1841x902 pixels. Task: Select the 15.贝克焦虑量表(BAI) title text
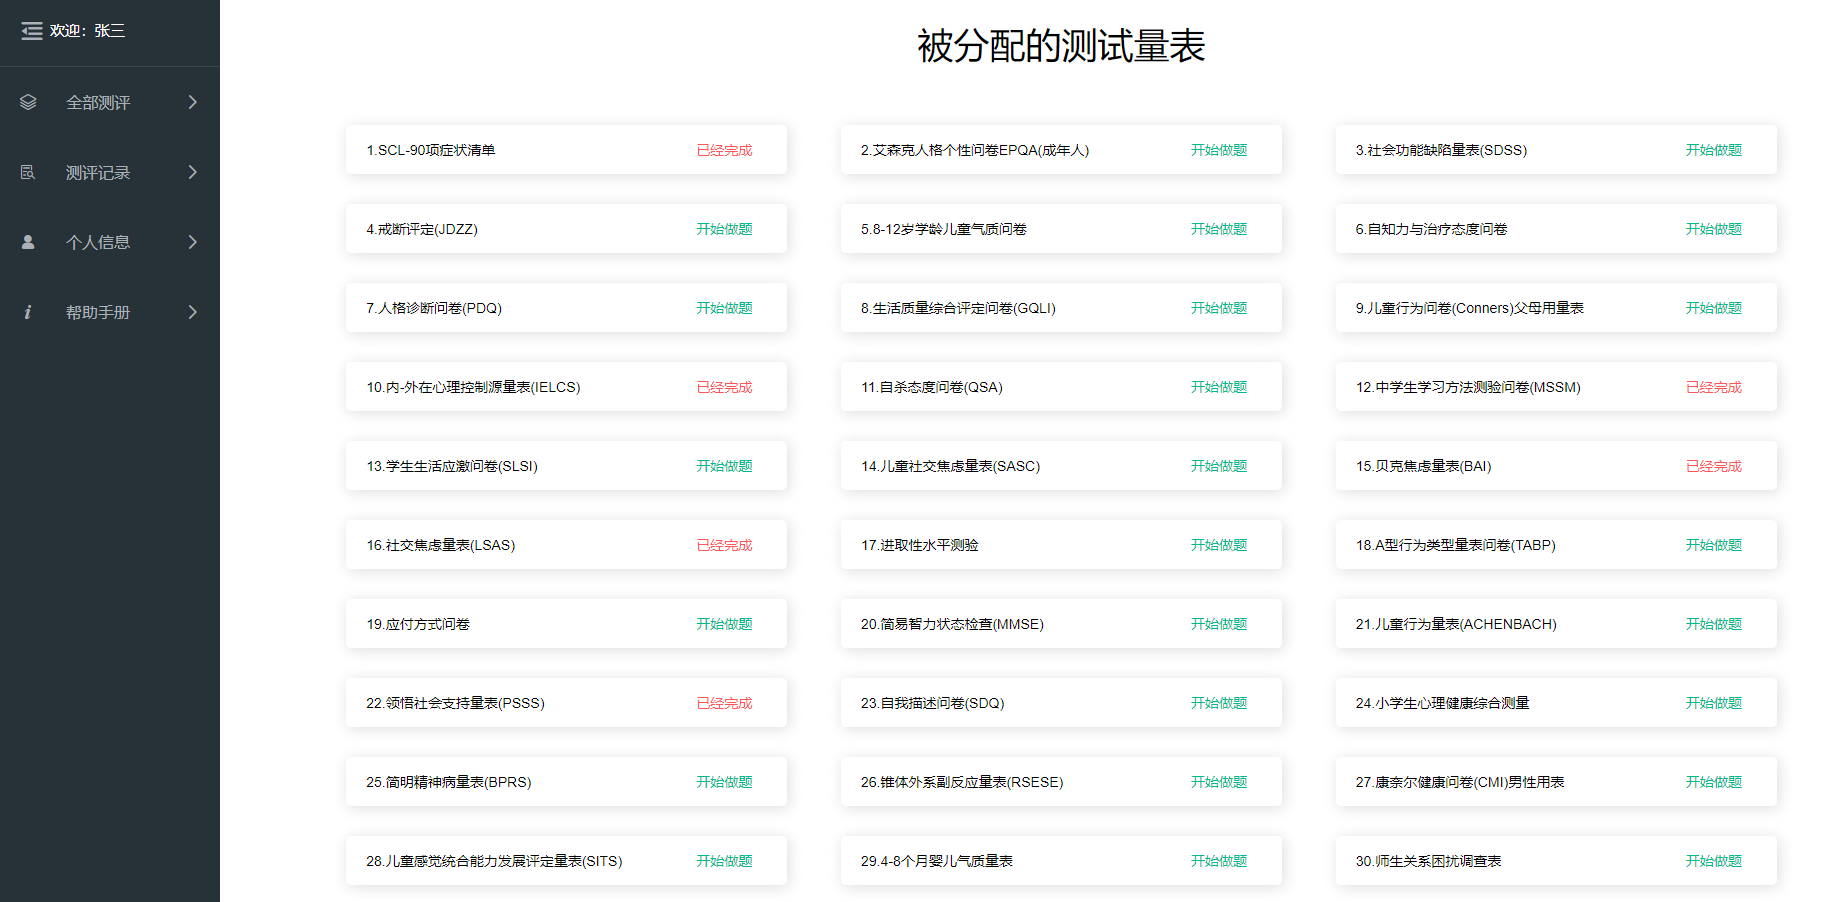click(x=1423, y=466)
